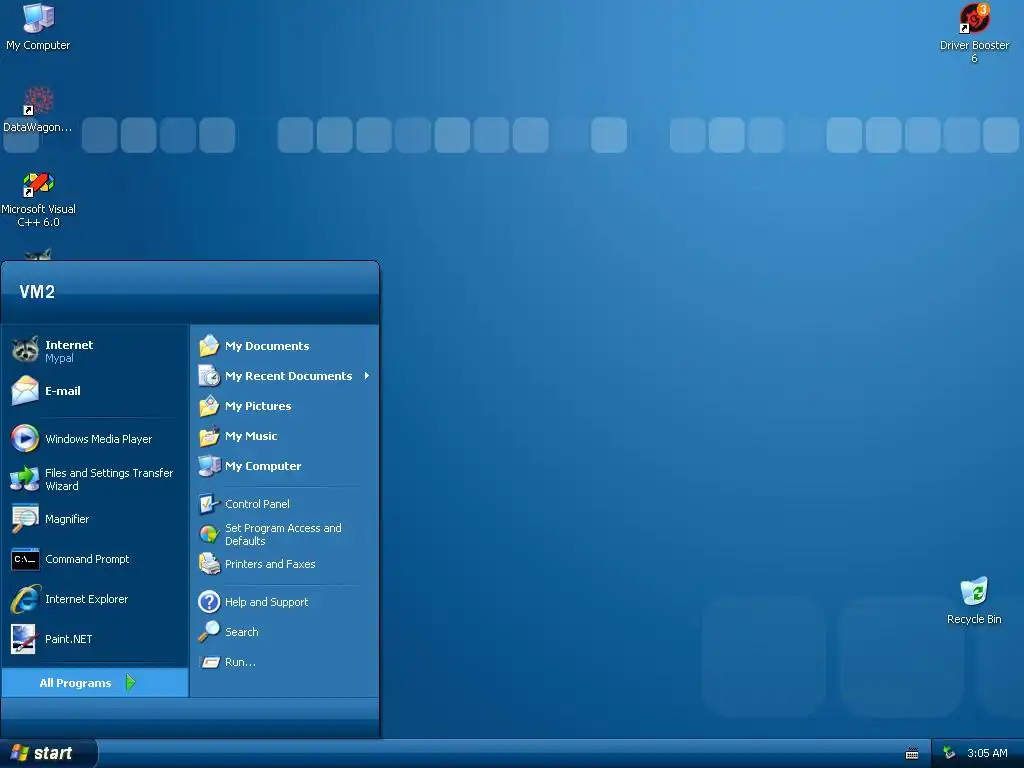Expand All Programs green arrow
The width and height of the screenshot is (1024, 768).
[130, 682]
